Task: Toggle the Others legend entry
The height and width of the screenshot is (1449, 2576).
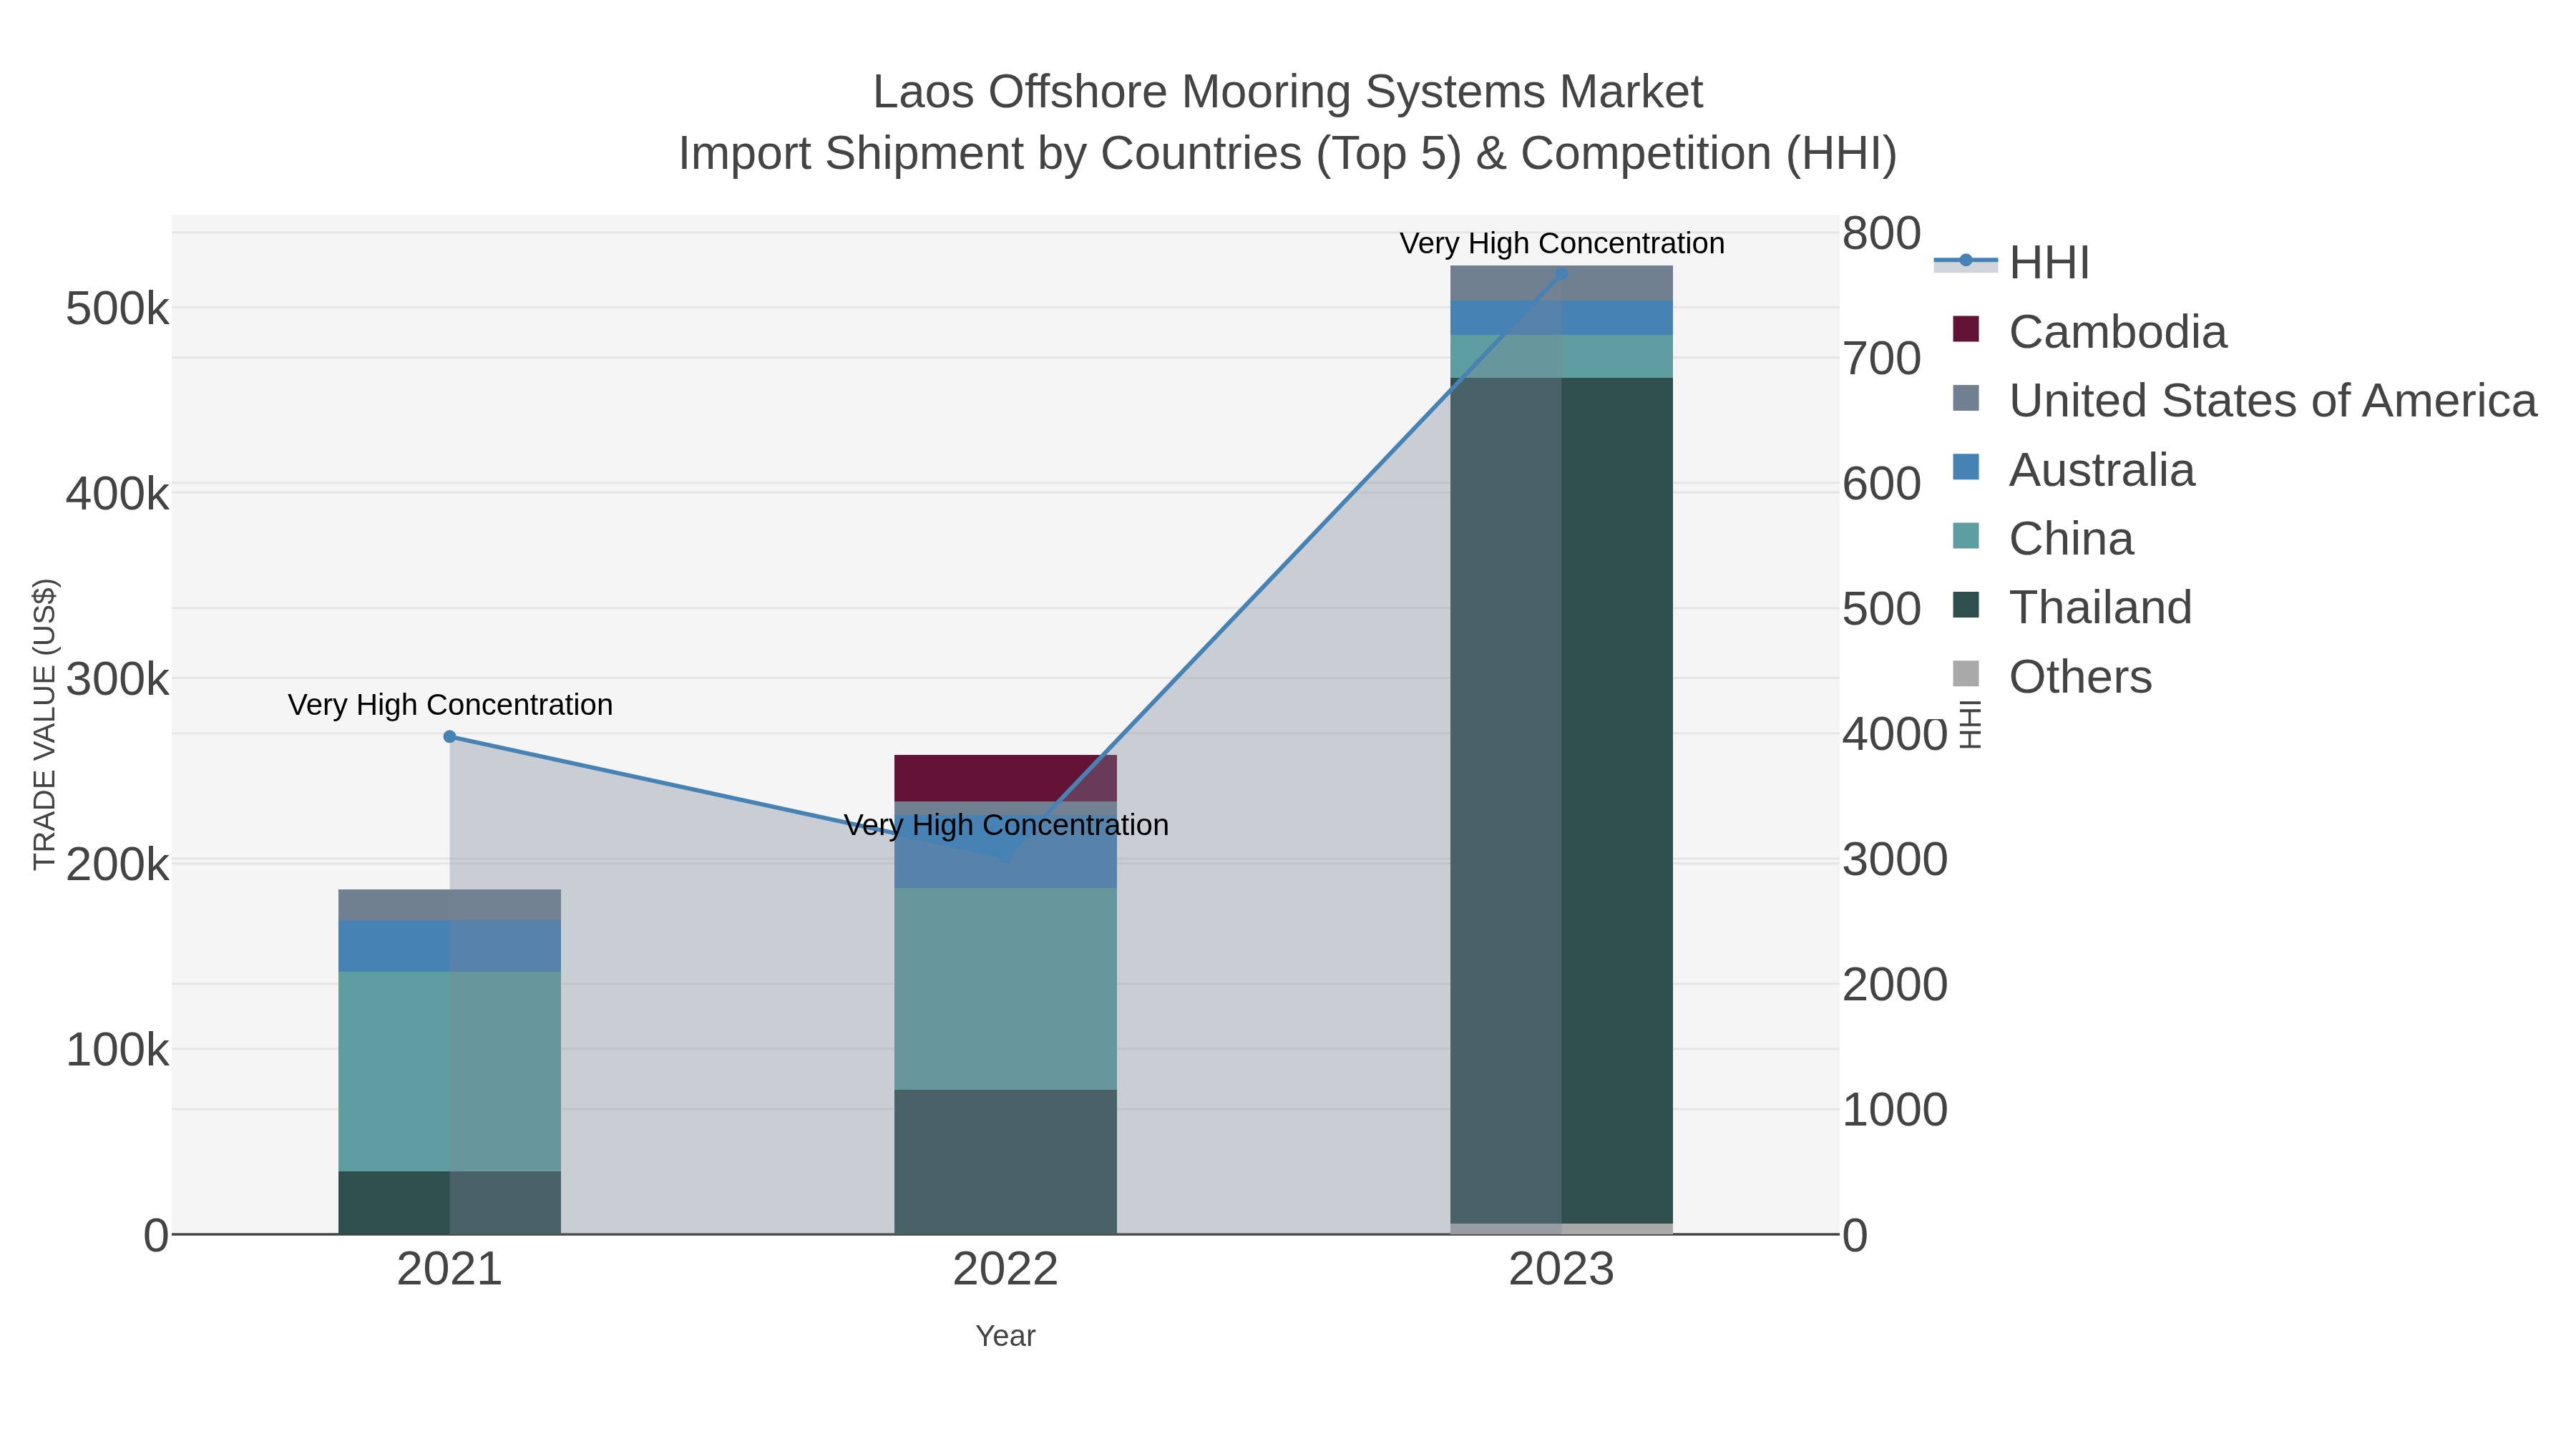Action: [x=2052, y=676]
